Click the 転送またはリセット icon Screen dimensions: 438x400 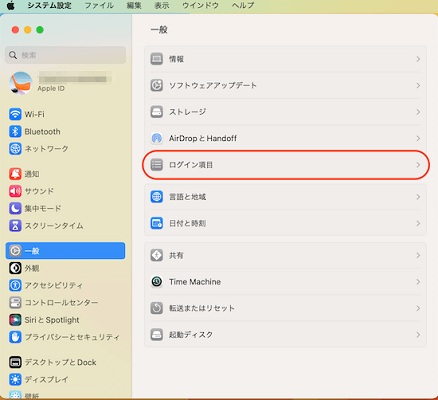(x=157, y=308)
